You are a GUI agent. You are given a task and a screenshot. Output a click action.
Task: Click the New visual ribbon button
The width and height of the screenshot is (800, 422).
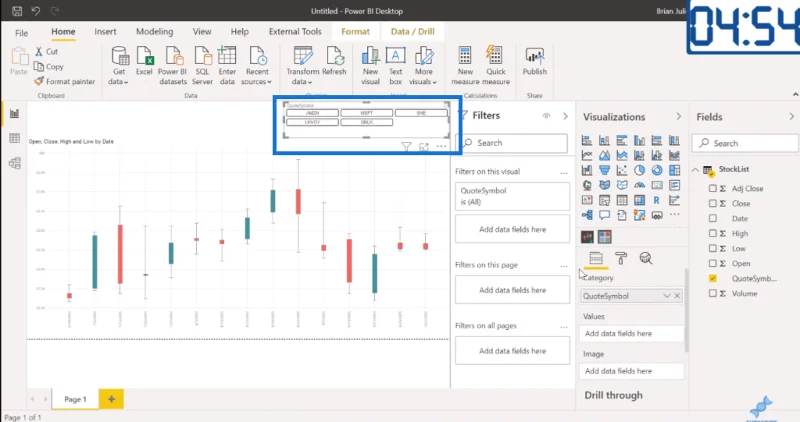tap(370, 65)
